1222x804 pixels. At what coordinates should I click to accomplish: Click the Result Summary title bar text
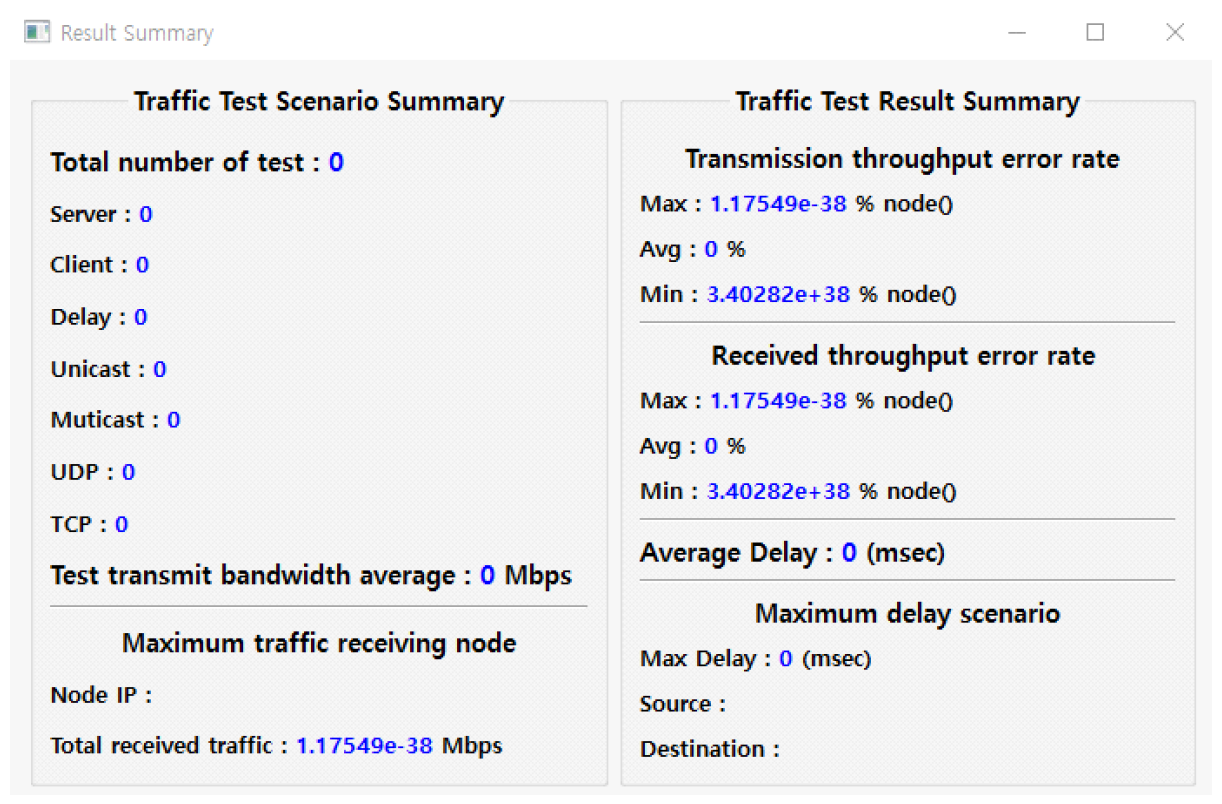pos(137,33)
